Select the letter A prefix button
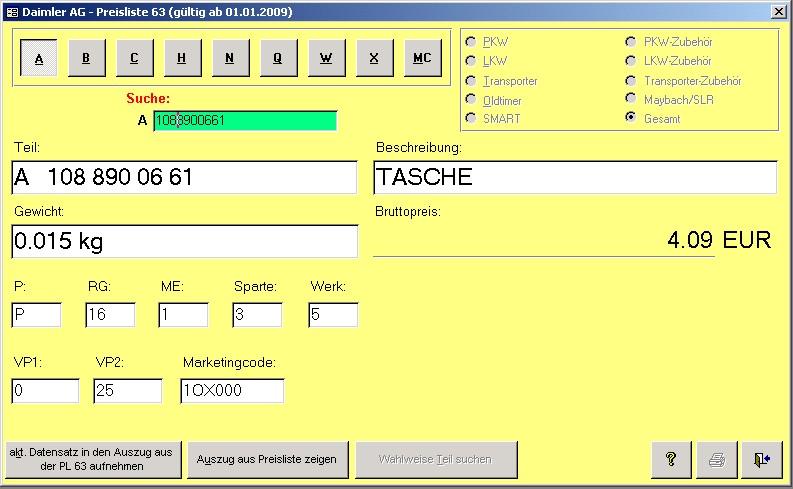 pyautogui.click(x=39, y=58)
